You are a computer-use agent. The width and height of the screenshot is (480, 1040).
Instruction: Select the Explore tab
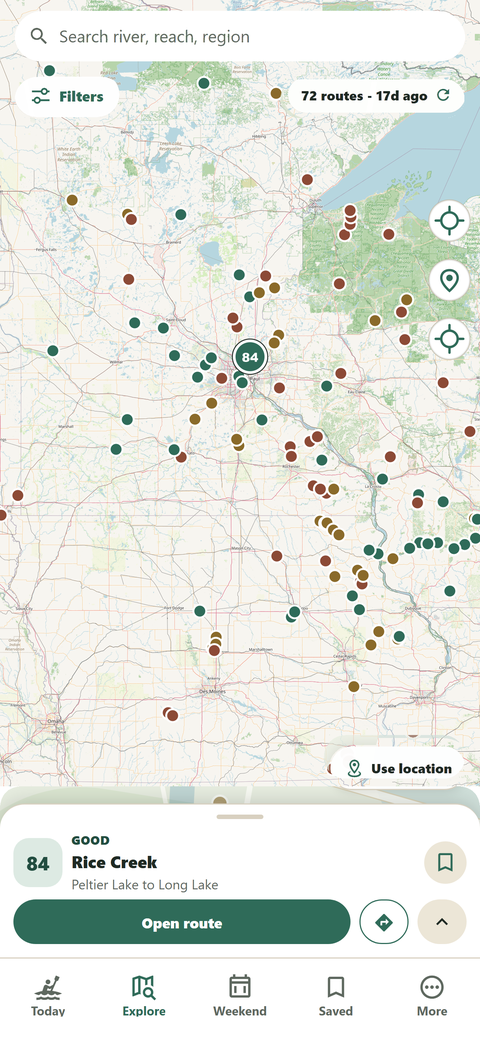pyautogui.click(x=144, y=996)
